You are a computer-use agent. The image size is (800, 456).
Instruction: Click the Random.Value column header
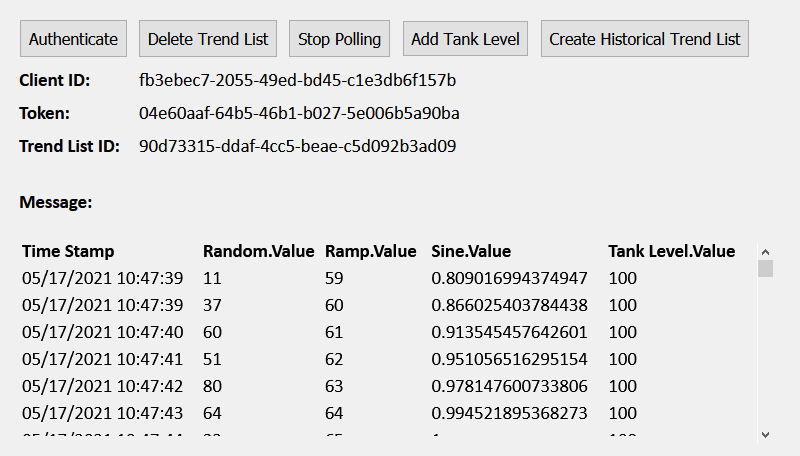coord(258,251)
